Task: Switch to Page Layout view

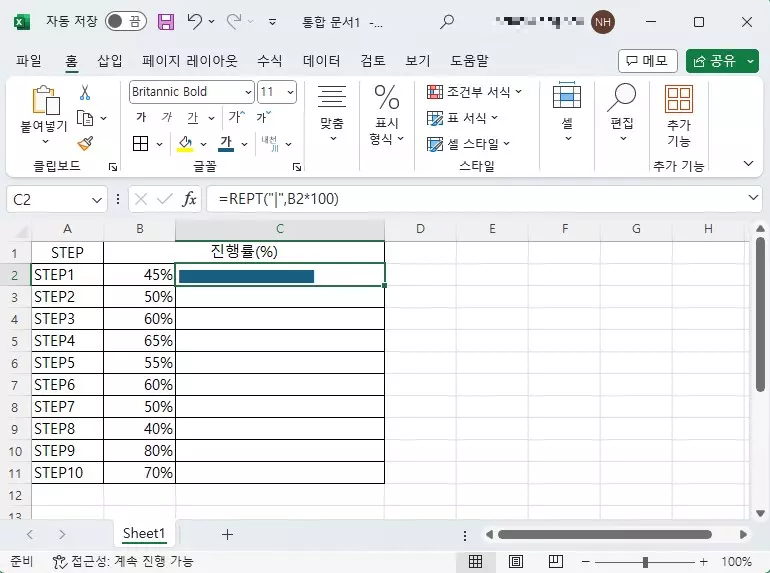Action: (x=516, y=561)
